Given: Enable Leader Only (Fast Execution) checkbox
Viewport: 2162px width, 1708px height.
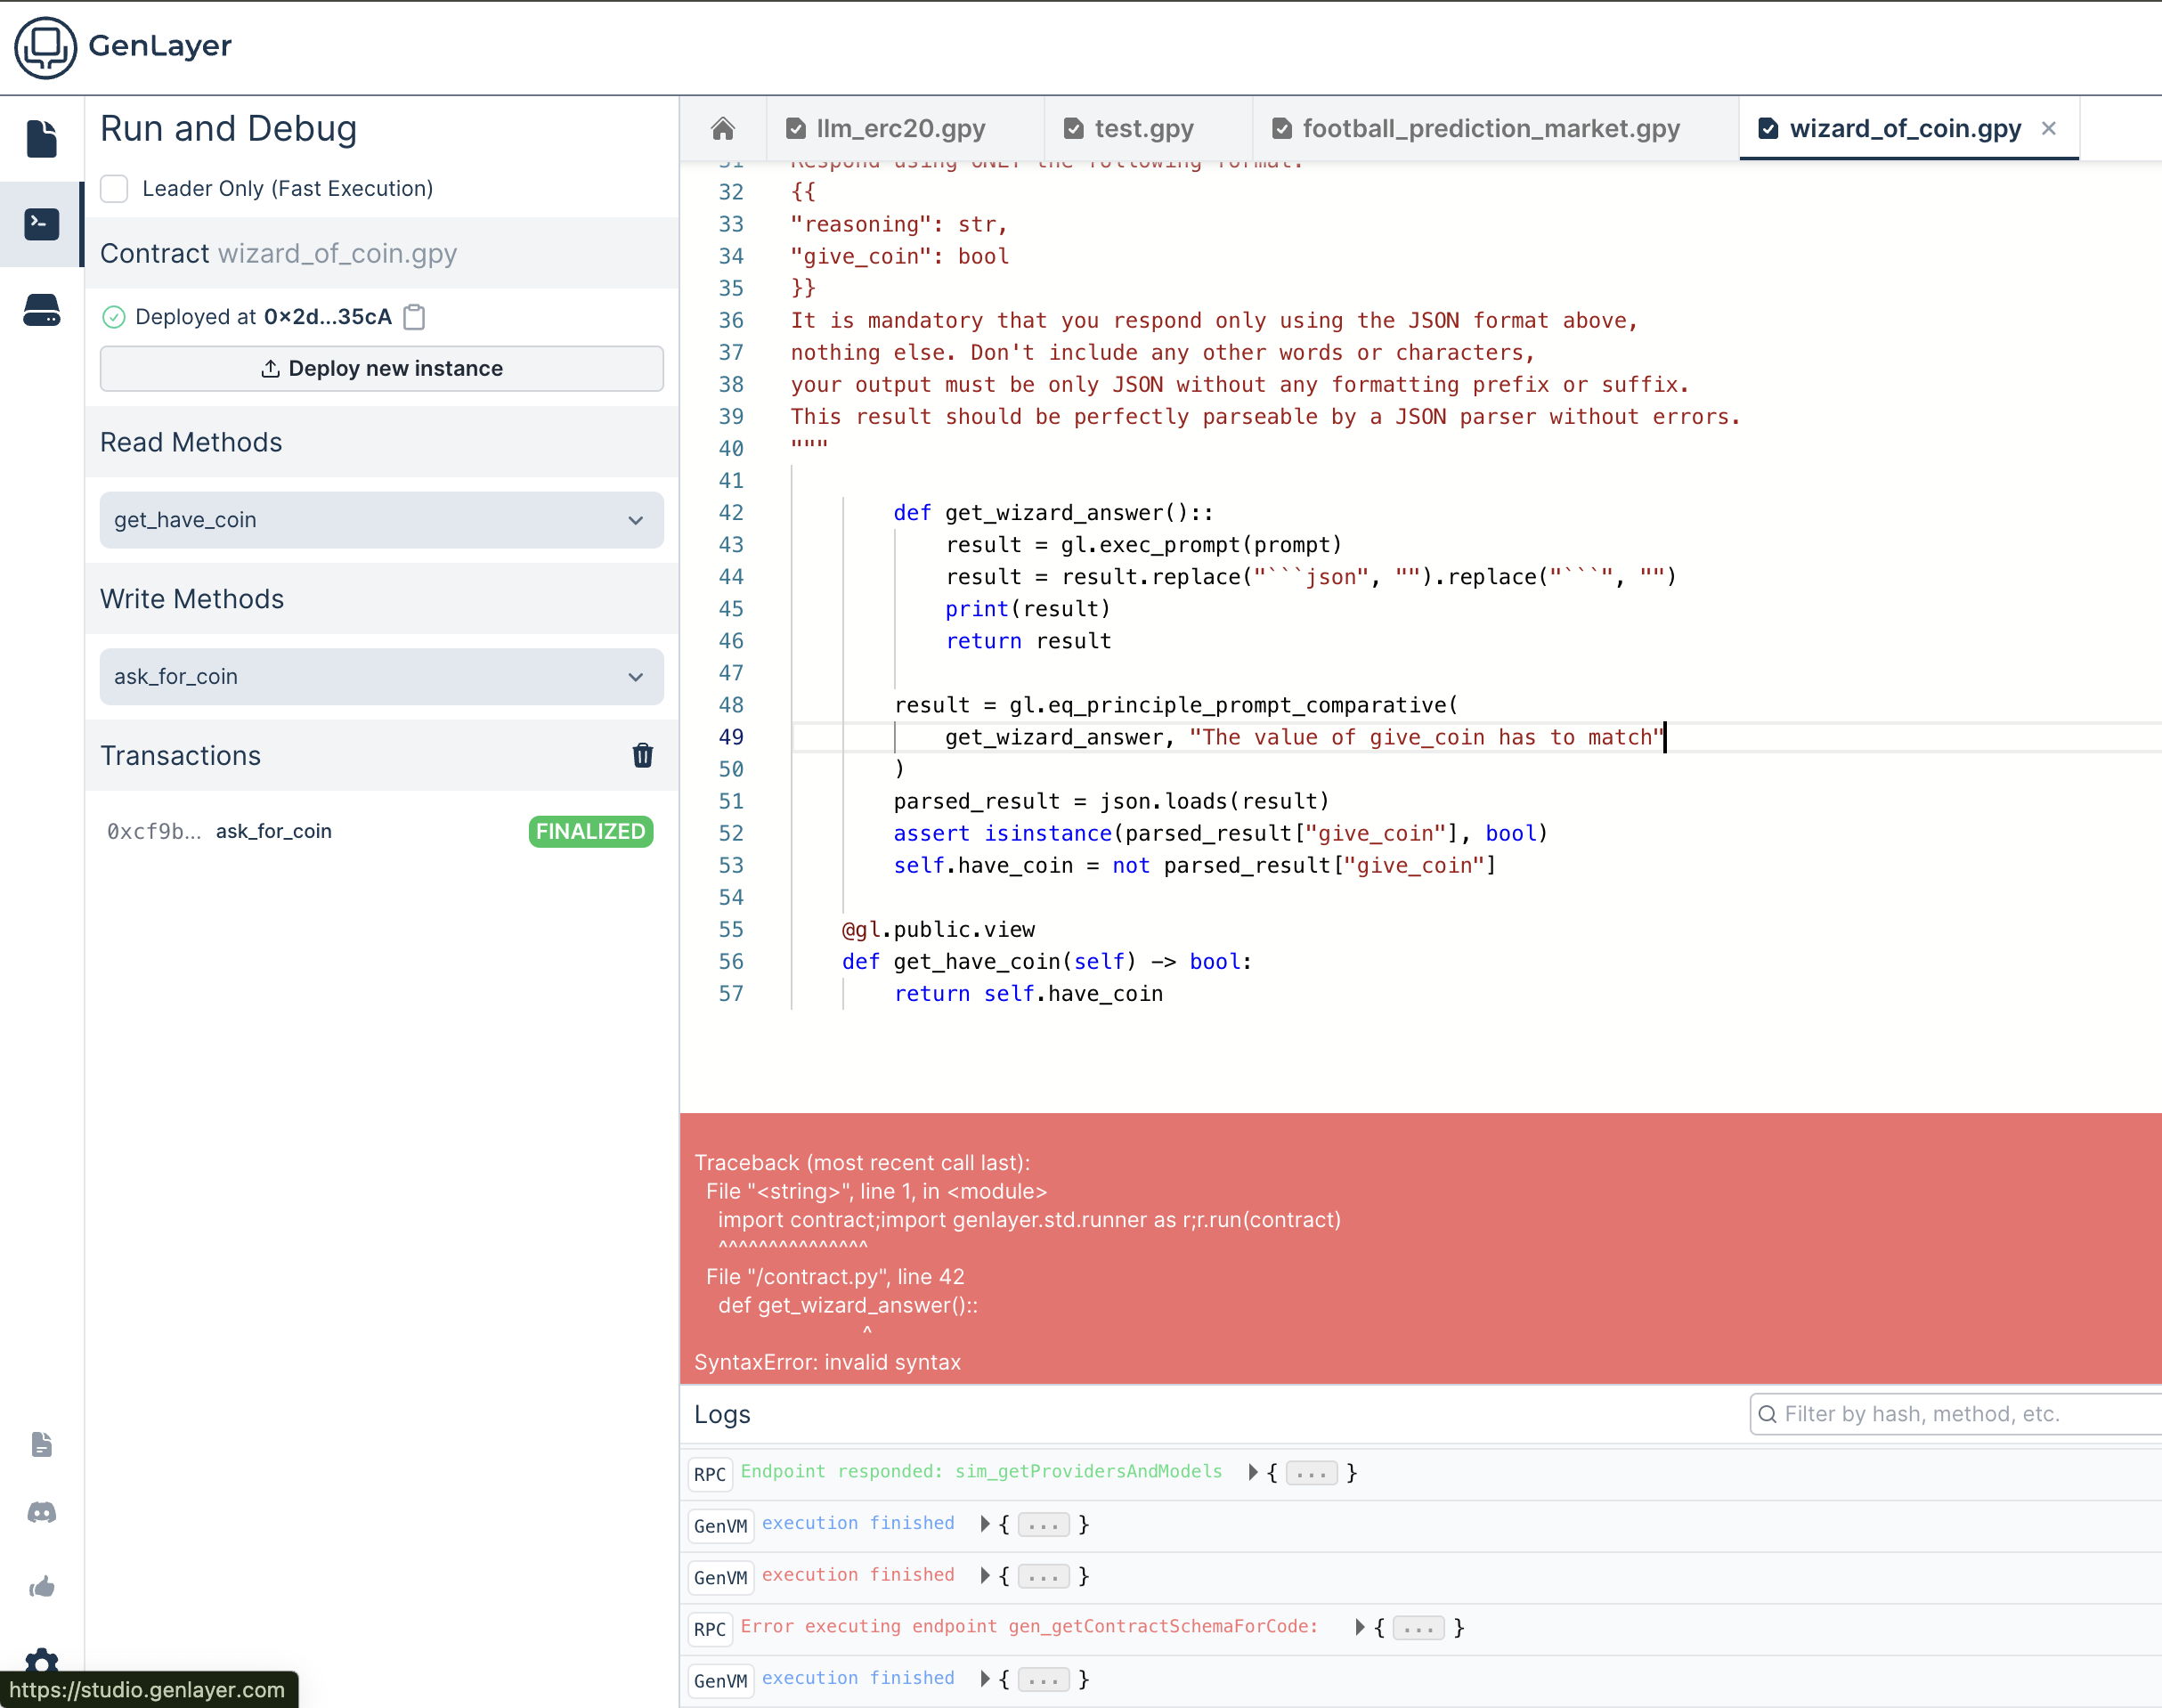Looking at the screenshot, I should click(115, 189).
